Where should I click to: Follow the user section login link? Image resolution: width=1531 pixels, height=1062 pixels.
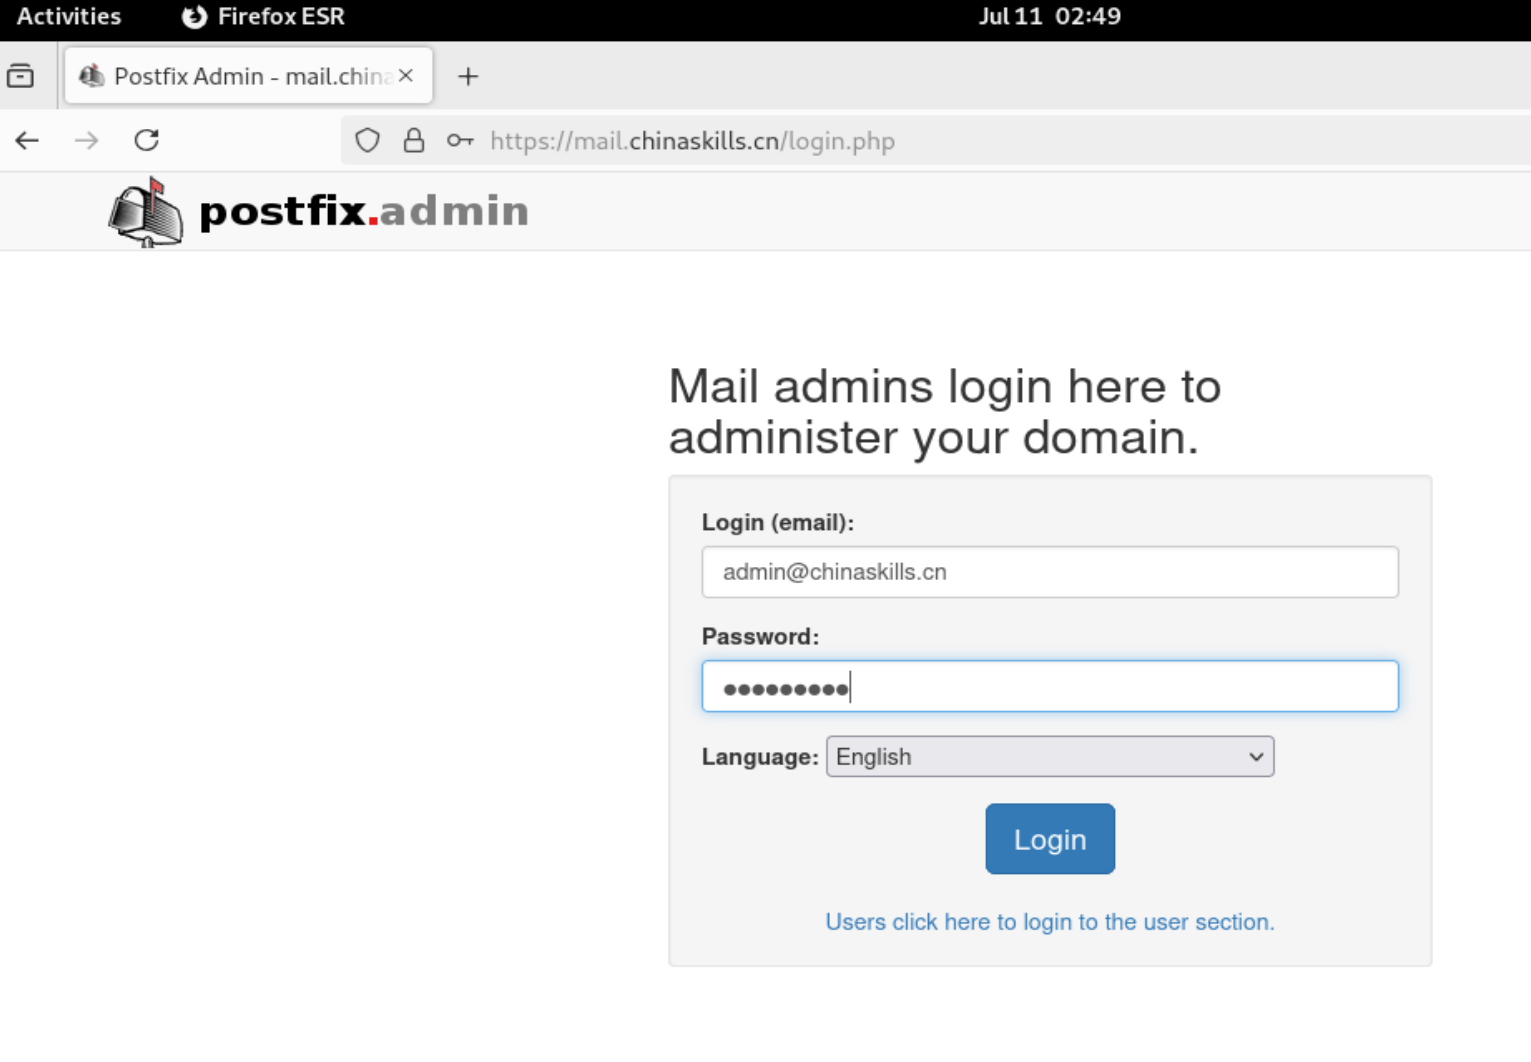click(x=1050, y=922)
